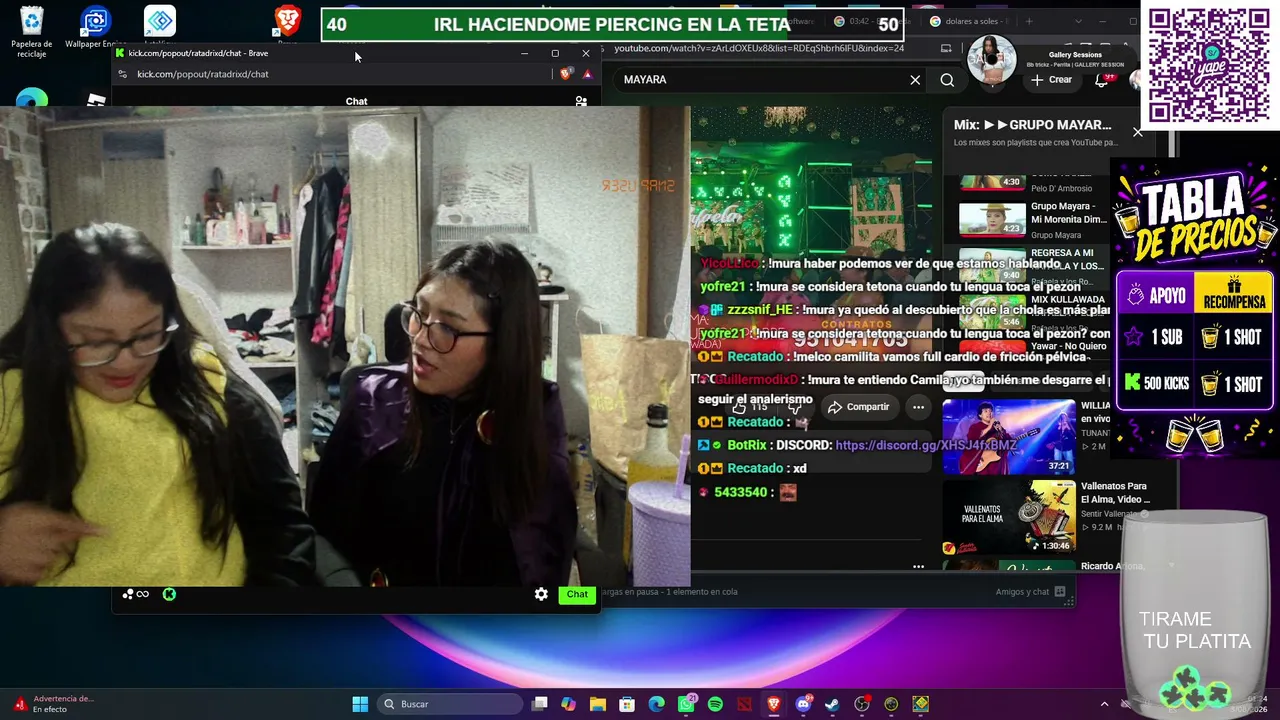
Task: Switch to Brave on the taskbar
Action: [x=773, y=704]
